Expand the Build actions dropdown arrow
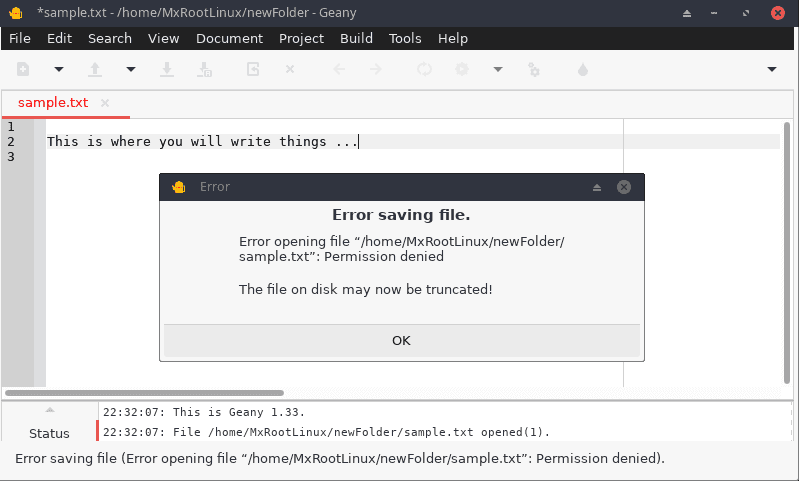This screenshot has width=799, height=481. (498, 69)
